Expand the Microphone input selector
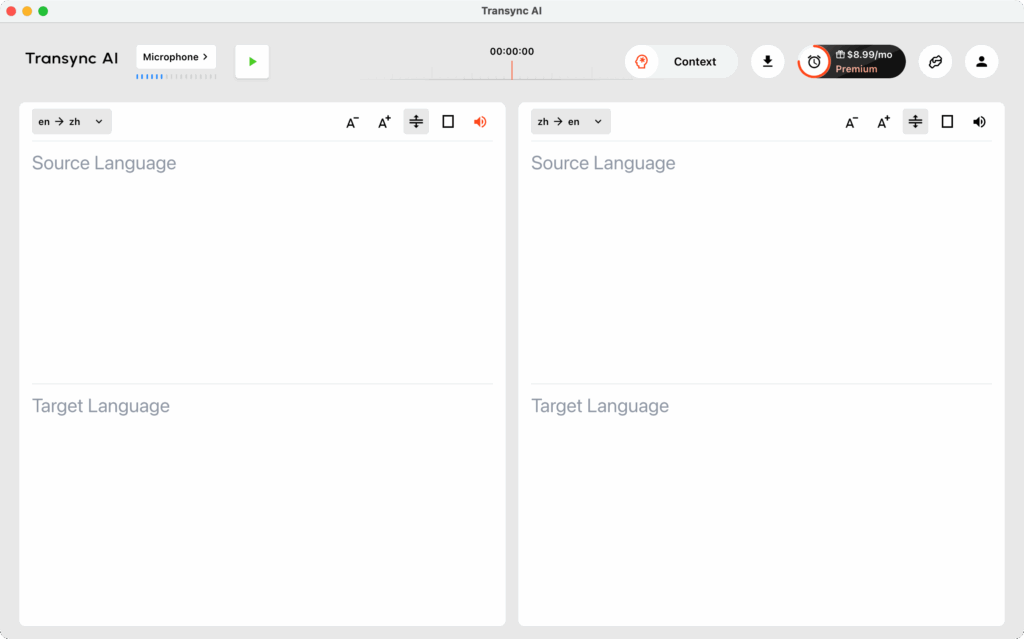The height and width of the screenshot is (639, 1024). coord(176,57)
